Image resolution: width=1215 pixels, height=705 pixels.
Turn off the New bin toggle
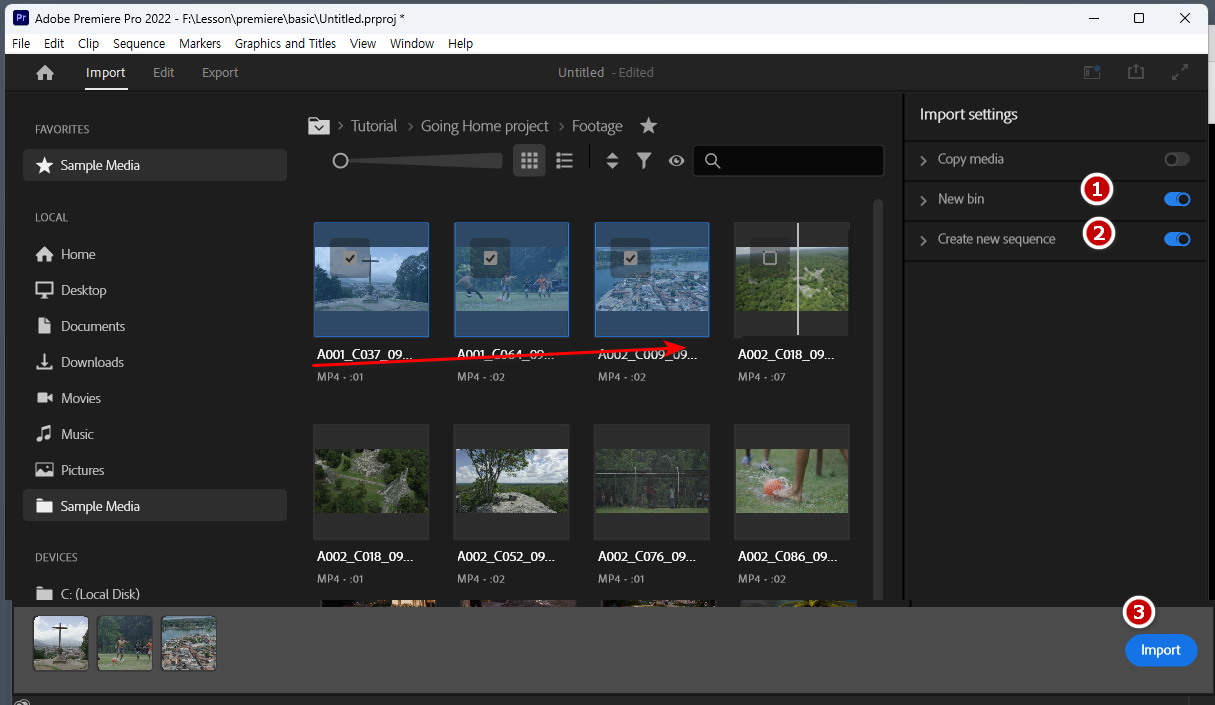coord(1177,199)
